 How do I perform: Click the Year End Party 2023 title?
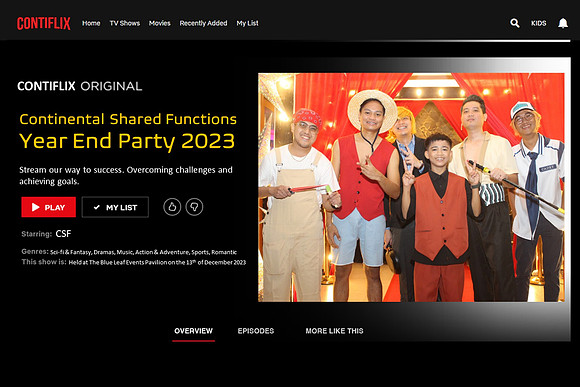pyautogui.click(x=127, y=141)
